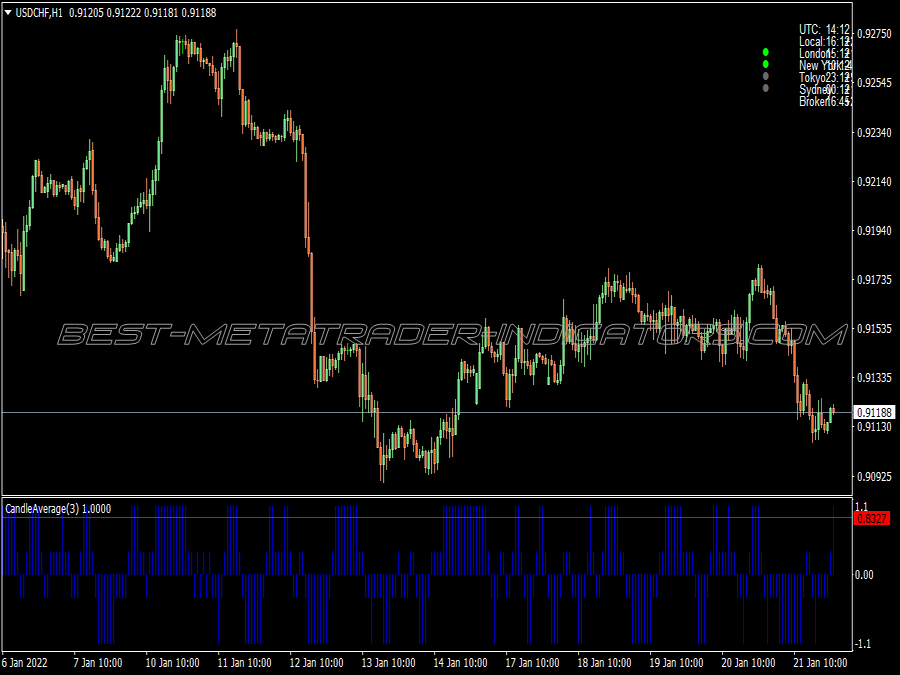Screen dimensions: 900x675
Task: Click the Broker time label
Action: [x=824, y=102]
